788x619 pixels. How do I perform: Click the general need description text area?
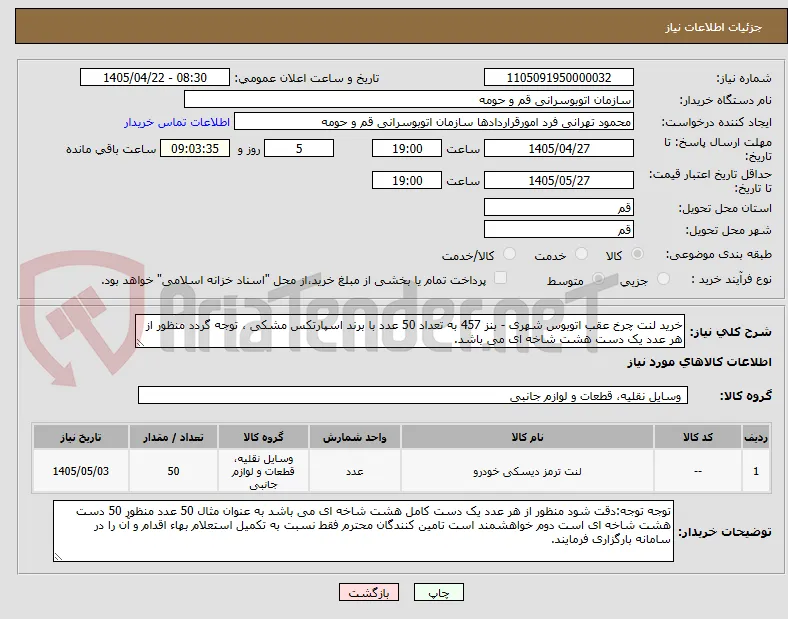pyautogui.click(x=410, y=332)
